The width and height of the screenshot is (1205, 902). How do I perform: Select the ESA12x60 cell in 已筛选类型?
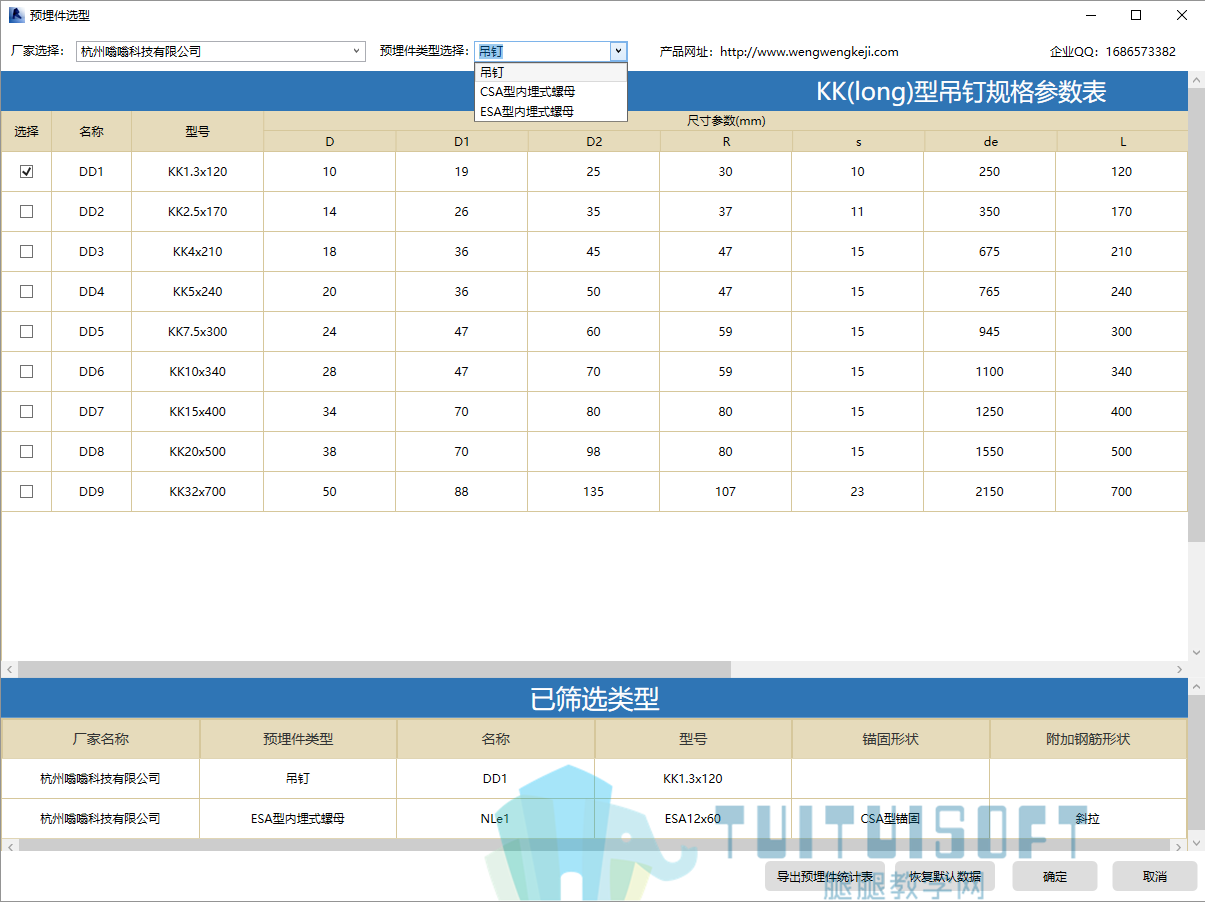[x=693, y=818]
